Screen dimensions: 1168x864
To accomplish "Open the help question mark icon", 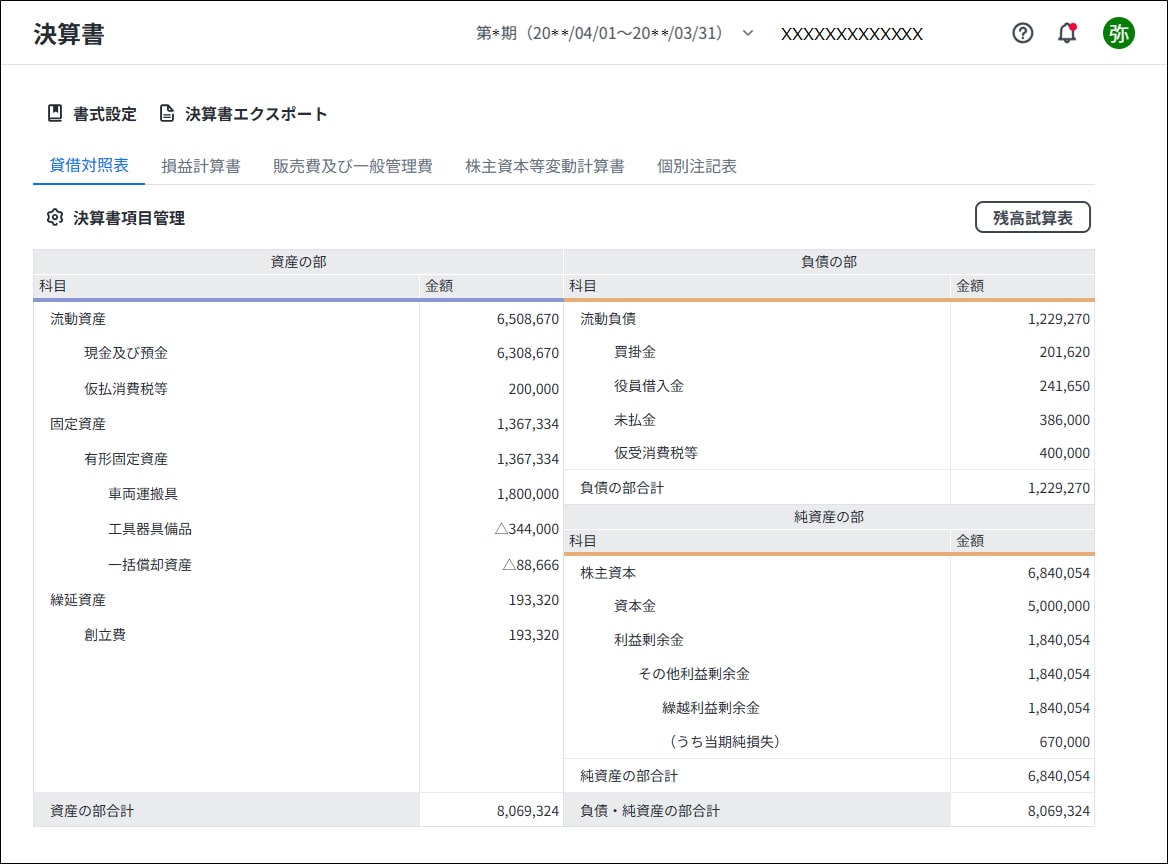I will [1022, 33].
